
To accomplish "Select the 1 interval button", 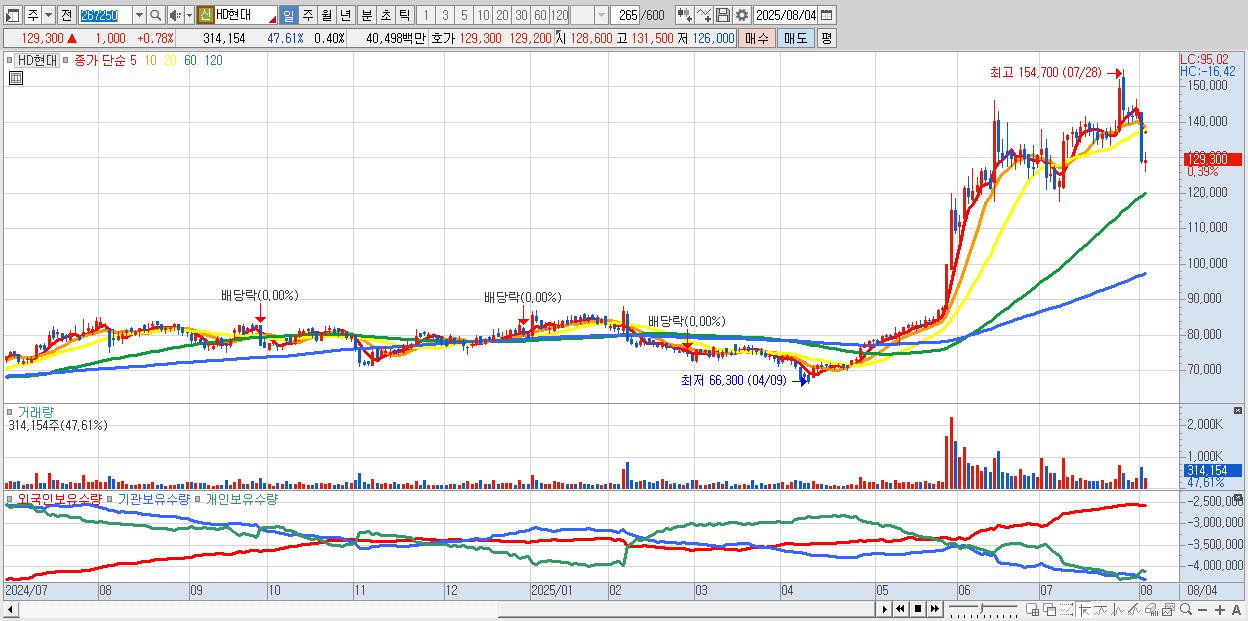I will (x=425, y=15).
